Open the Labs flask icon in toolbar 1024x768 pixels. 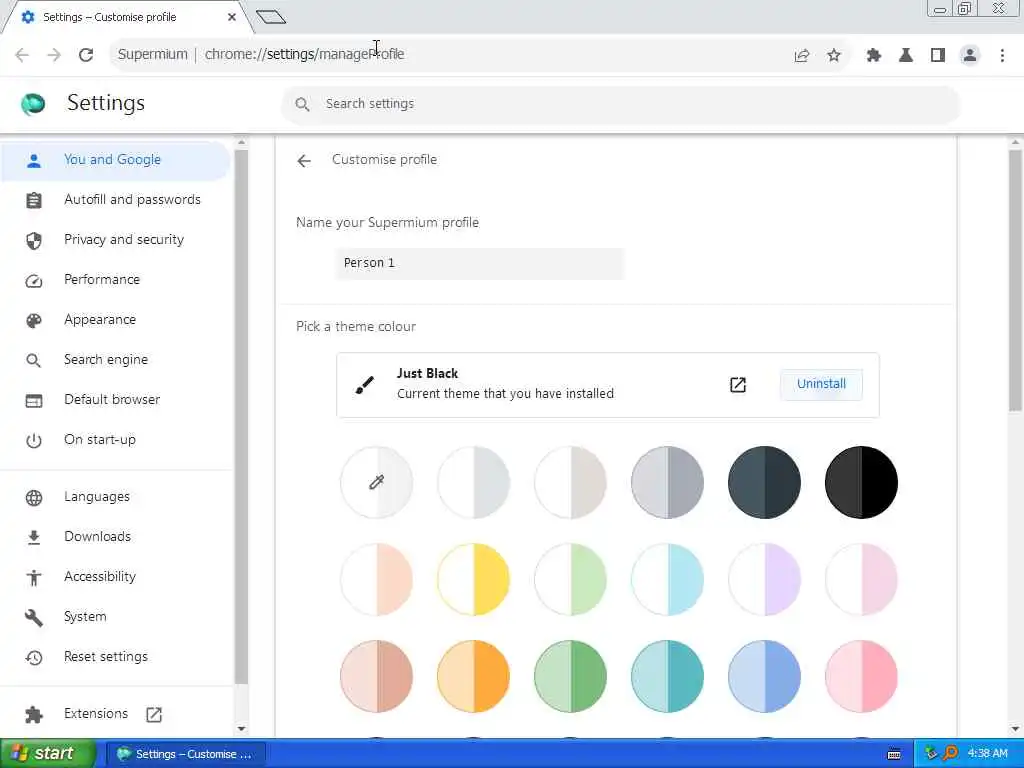[x=906, y=56]
